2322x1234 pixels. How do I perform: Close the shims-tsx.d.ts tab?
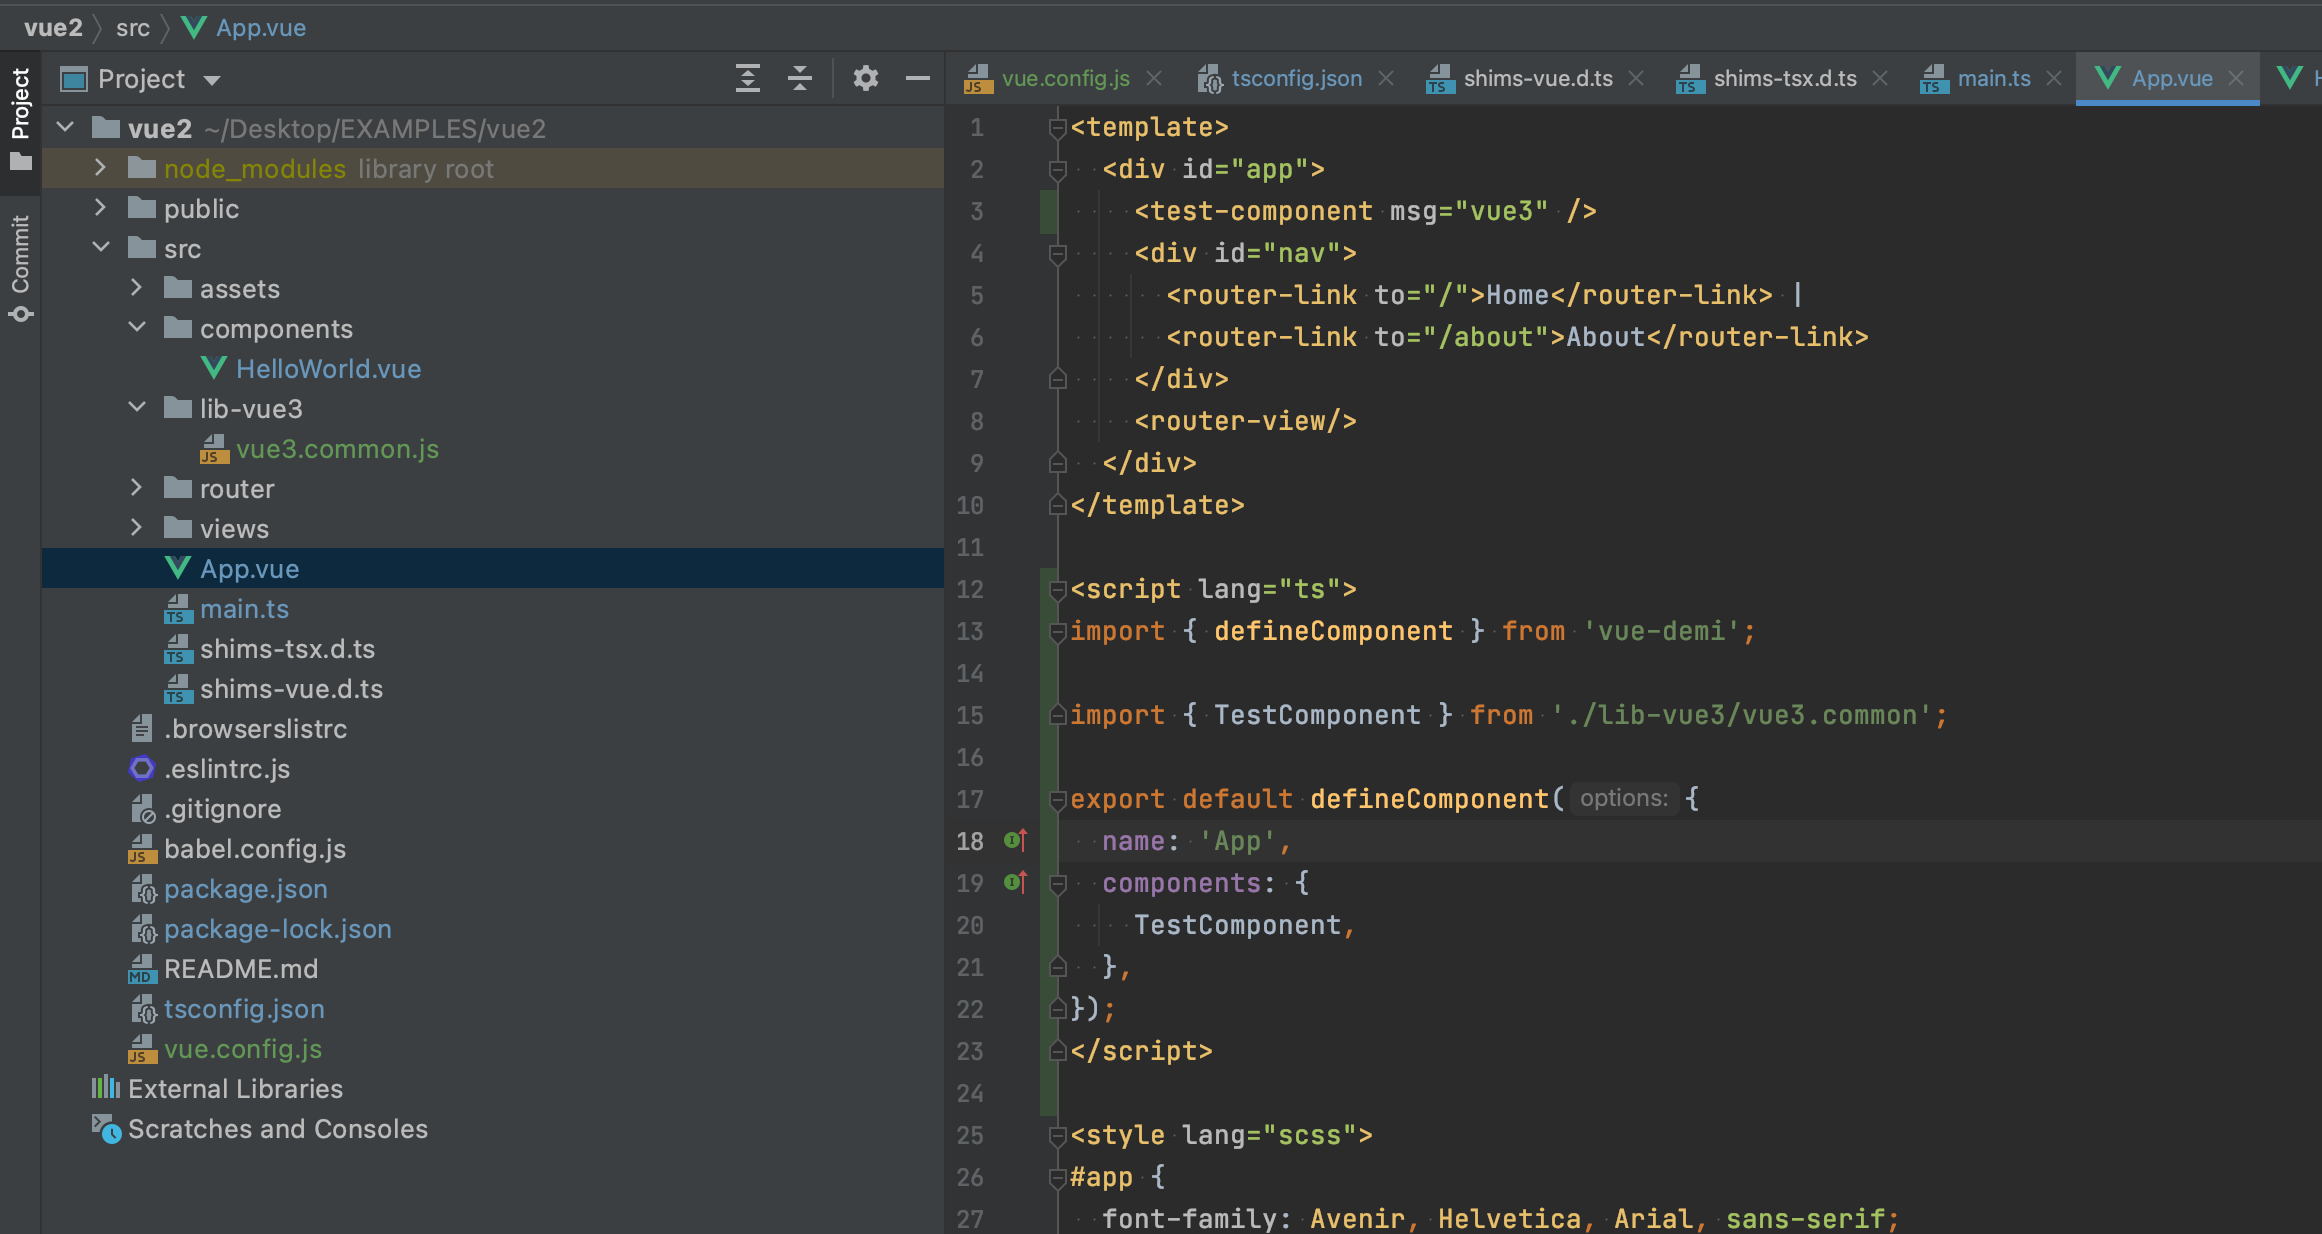[1880, 78]
